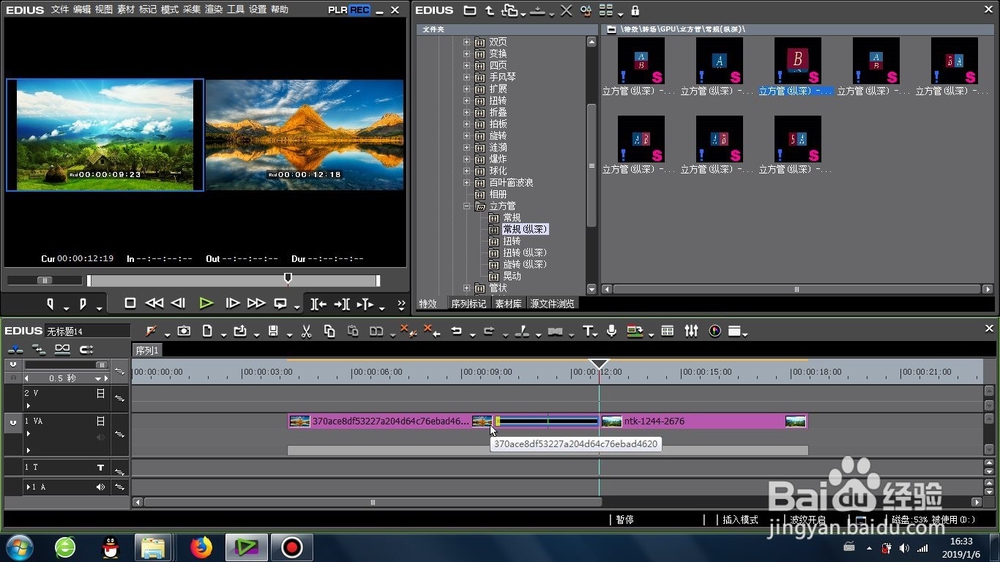The image size is (1000, 562).
Task: Click the Ripple Delete icon
Action: (432, 330)
